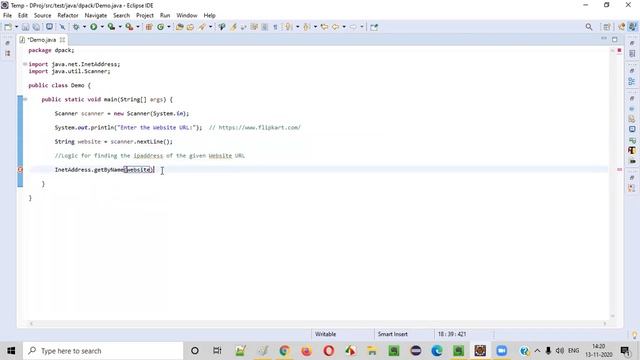Click the Search flashlight toolbar icon
Screen dimensions: 640x360
click(202, 27)
